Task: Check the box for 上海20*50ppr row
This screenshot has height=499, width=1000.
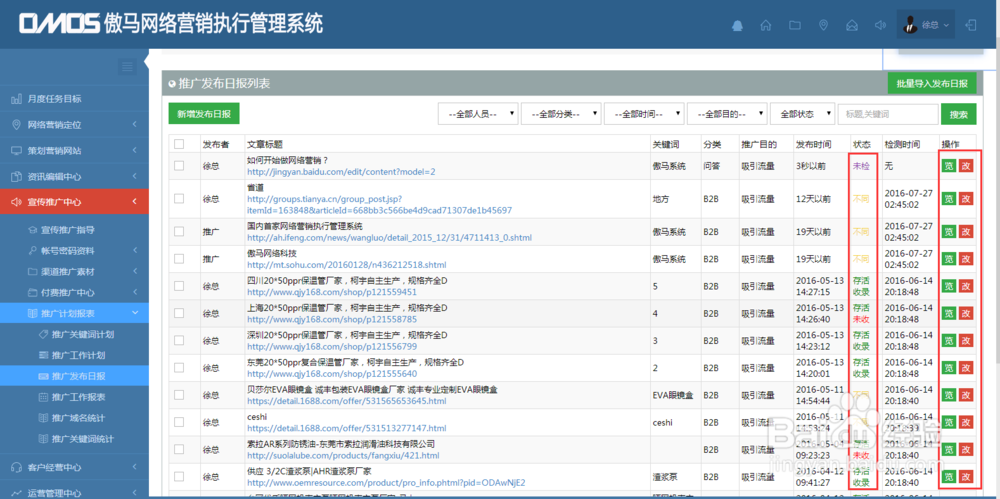Action: click(179, 313)
